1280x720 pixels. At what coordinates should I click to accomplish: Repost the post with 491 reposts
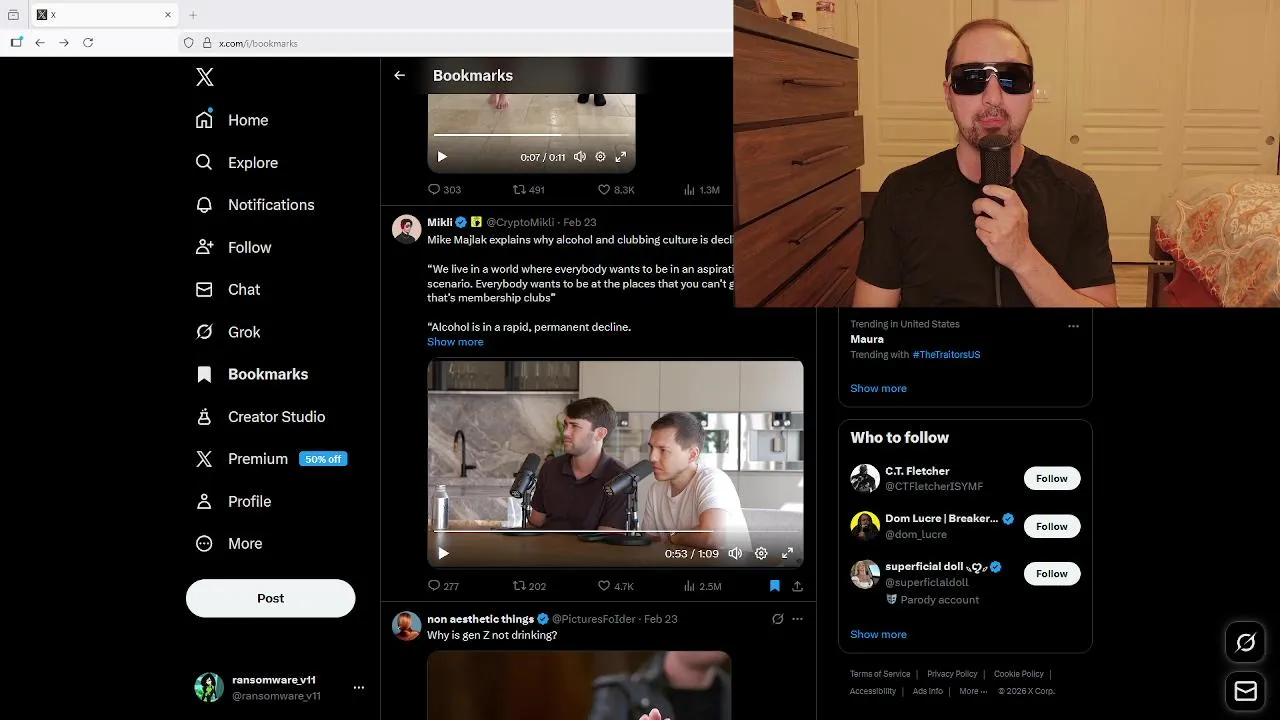(529, 189)
